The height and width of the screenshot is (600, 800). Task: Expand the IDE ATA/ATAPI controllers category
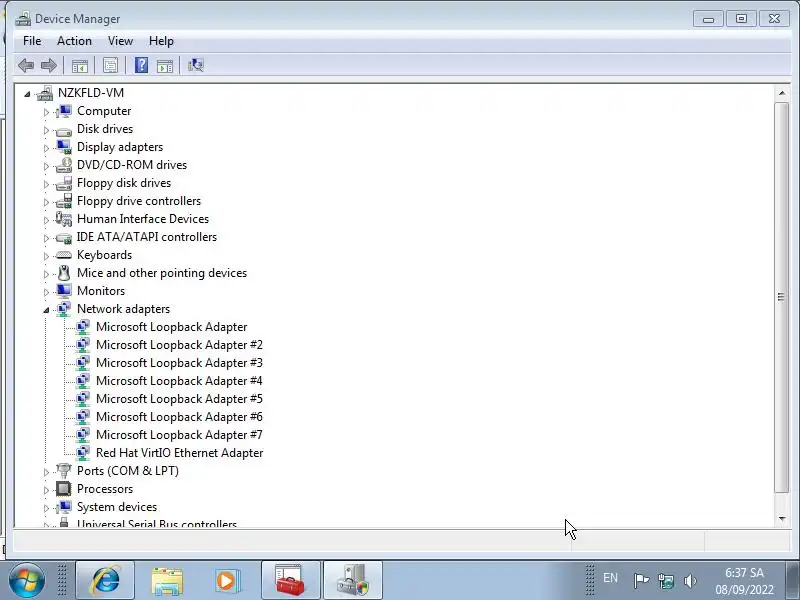46,238
